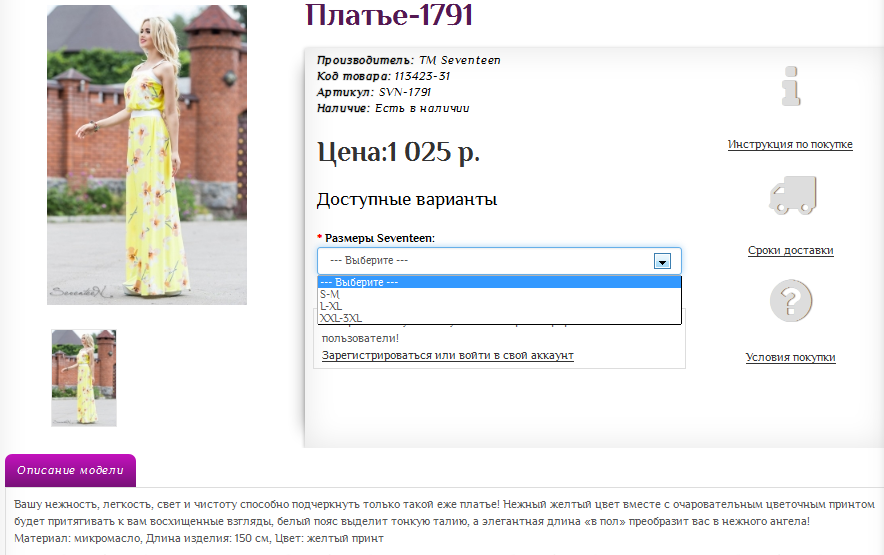
Task: Select size S-M in the list
Action: click(x=499, y=294)
